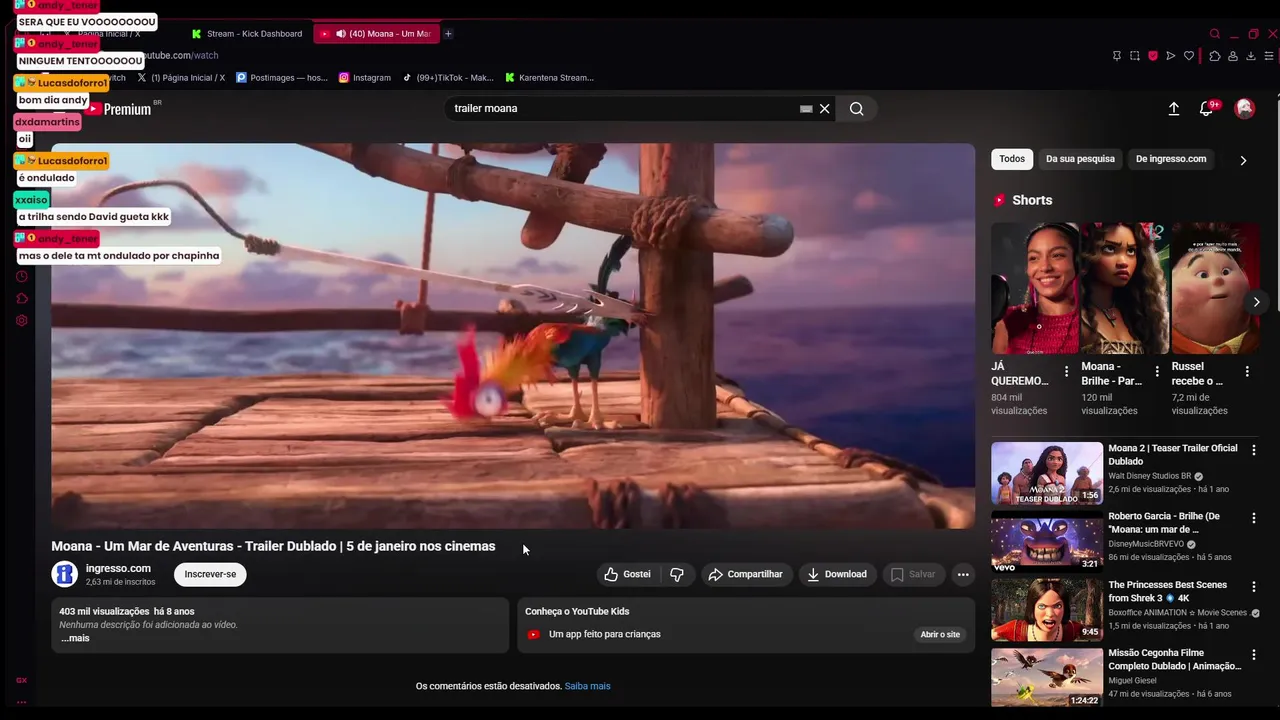
Task: Click the Saiba mais link
Action: pyautogui.click(x=587, y=686)
